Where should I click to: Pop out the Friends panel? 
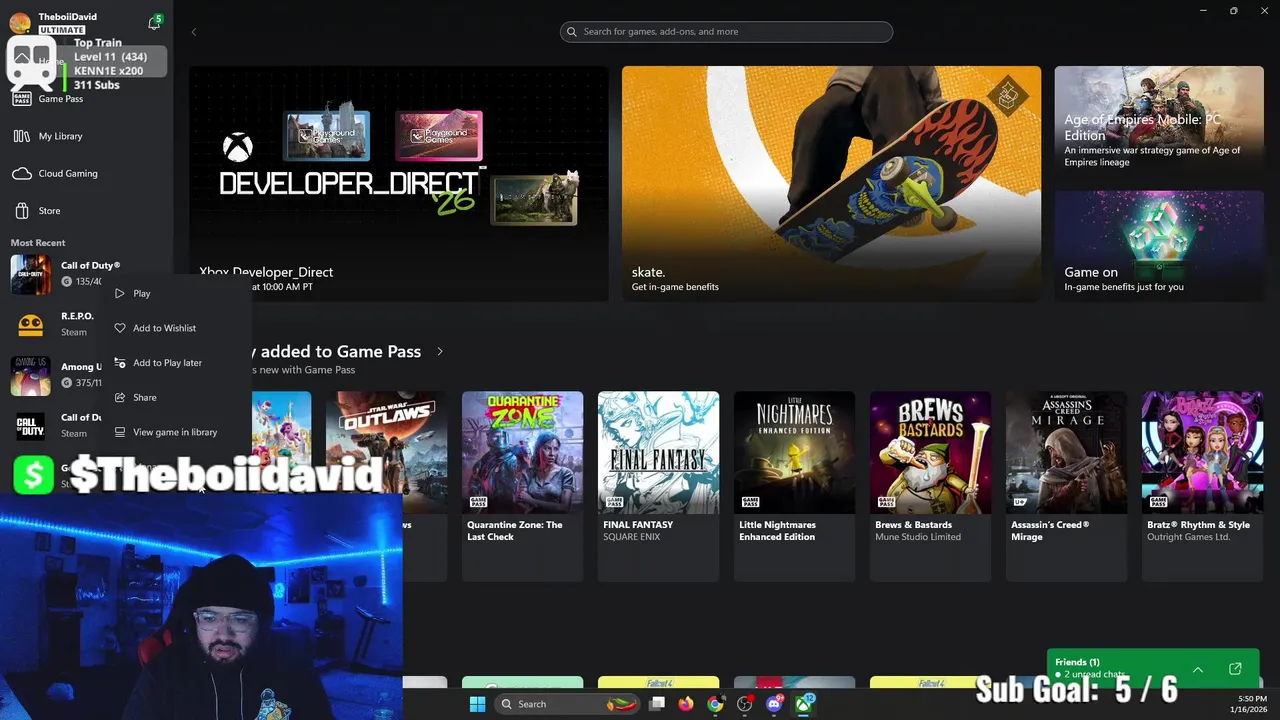(1235, 669)
